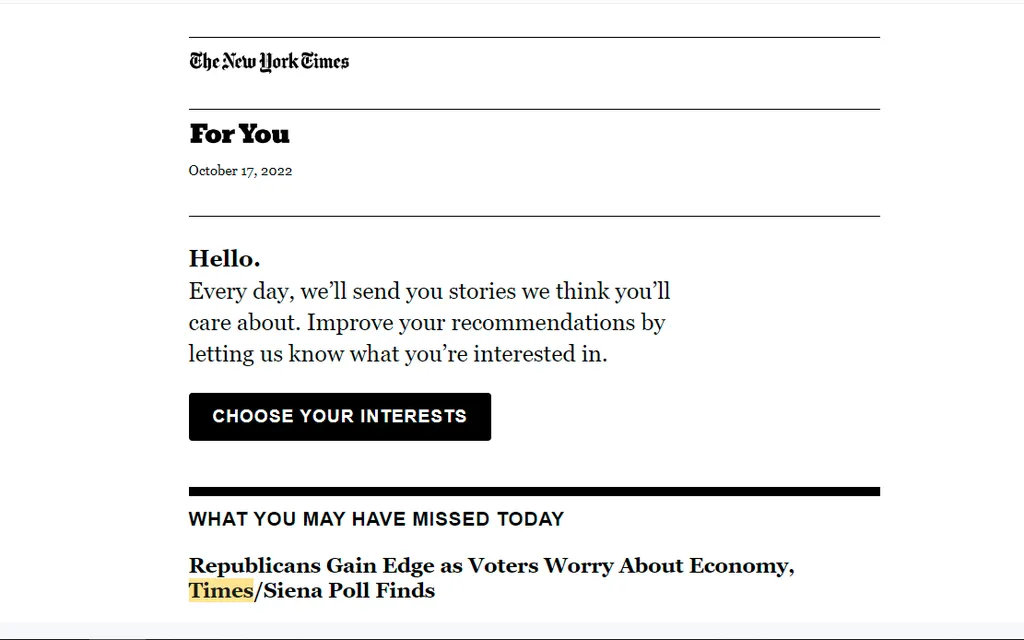The width and height of the screenshot is (1024, 640).
Task: Click the Hello. greeting text
Action: [x=224, y=259]
